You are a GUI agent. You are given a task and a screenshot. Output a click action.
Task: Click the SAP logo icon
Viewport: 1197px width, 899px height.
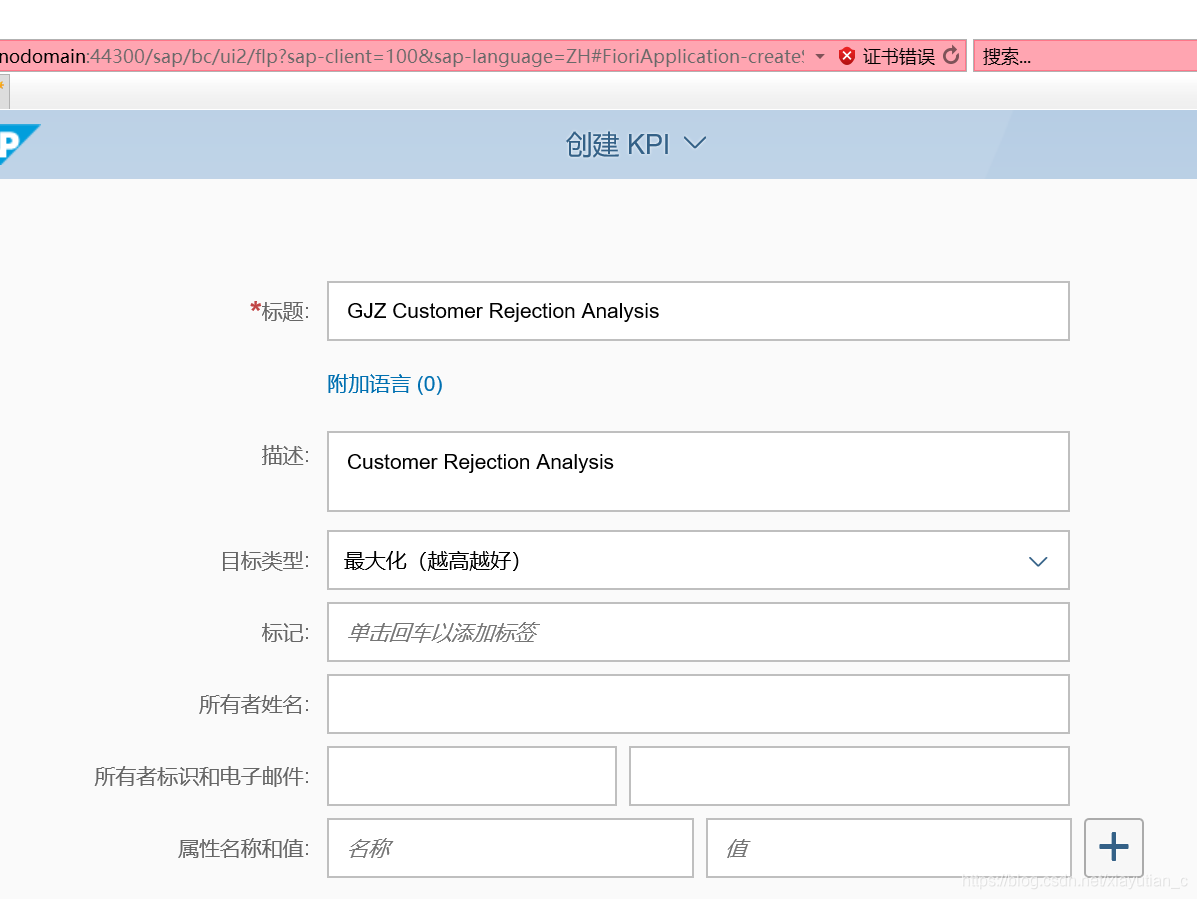pyautogui.click(x=18, y=143)
